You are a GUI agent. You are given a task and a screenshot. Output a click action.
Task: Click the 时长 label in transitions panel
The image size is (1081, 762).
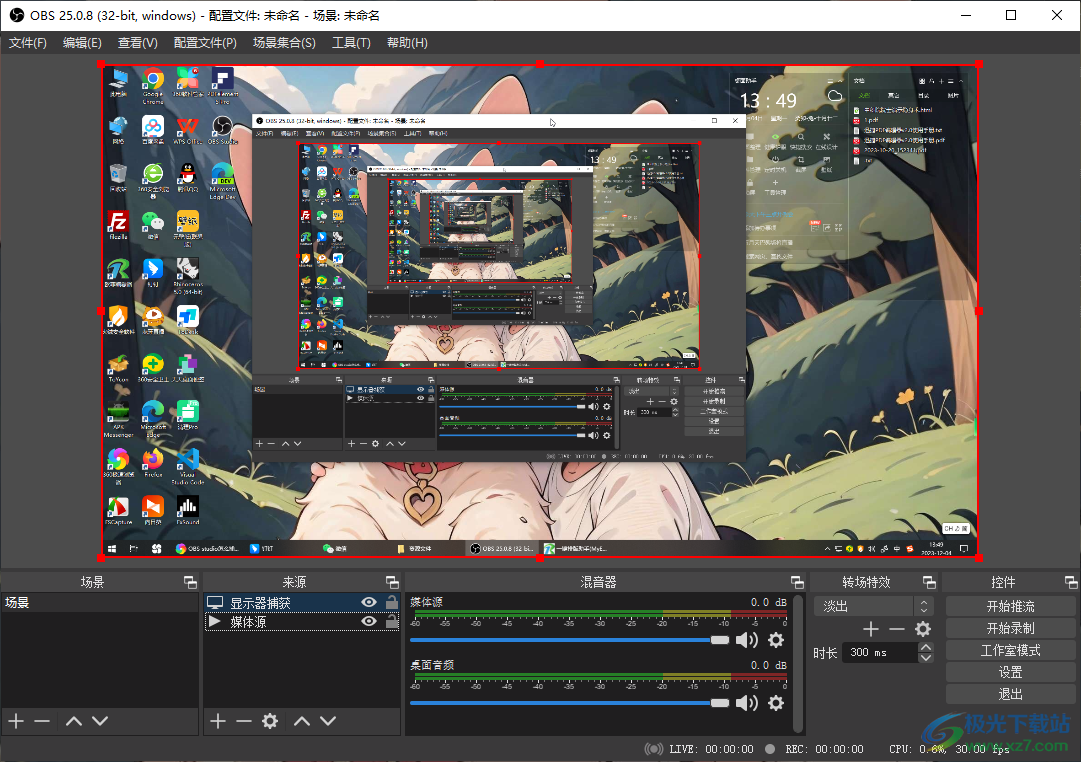(825, 652)
